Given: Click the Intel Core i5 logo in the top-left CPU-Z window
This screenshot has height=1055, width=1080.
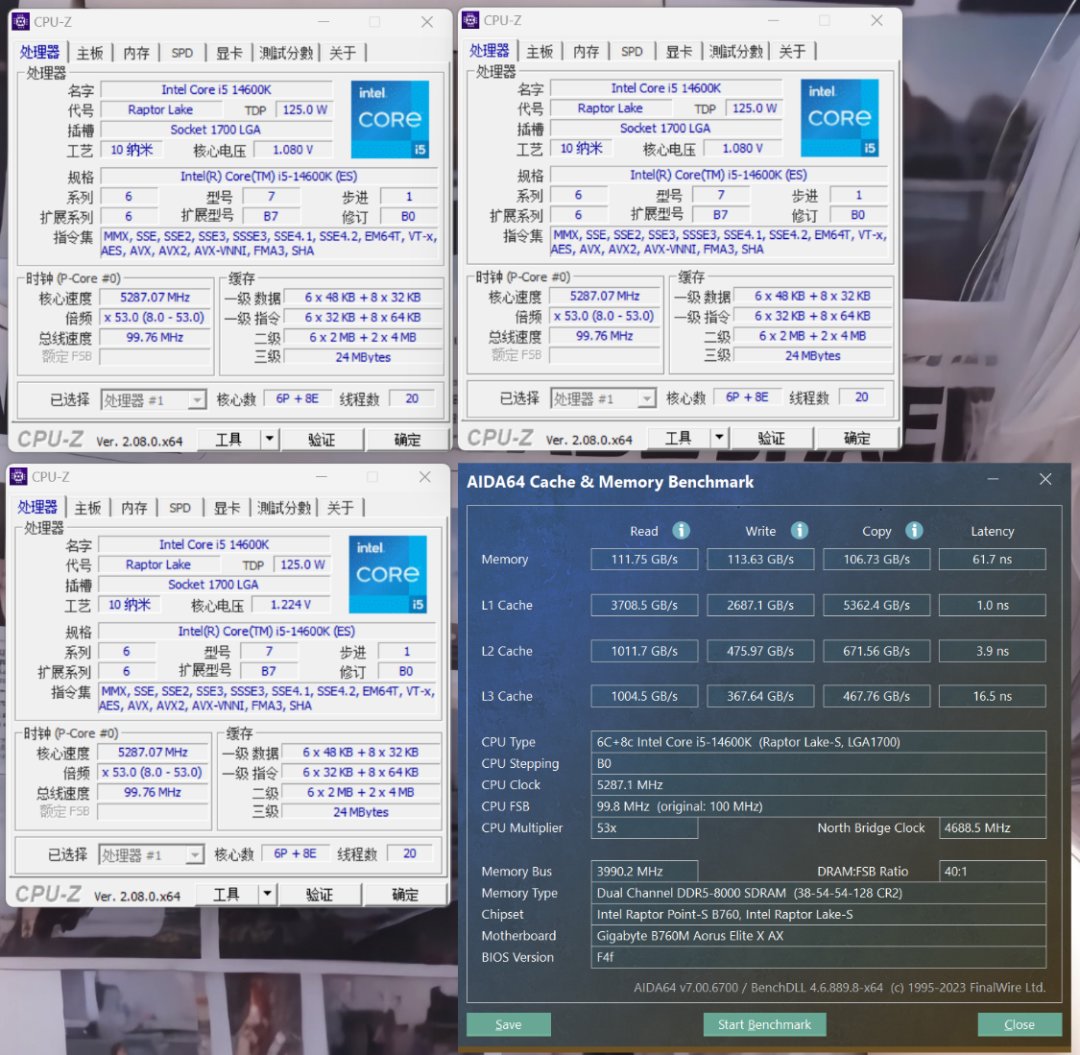Looking at the screenshot, I should pyautogui.click(x=390, y=120).
